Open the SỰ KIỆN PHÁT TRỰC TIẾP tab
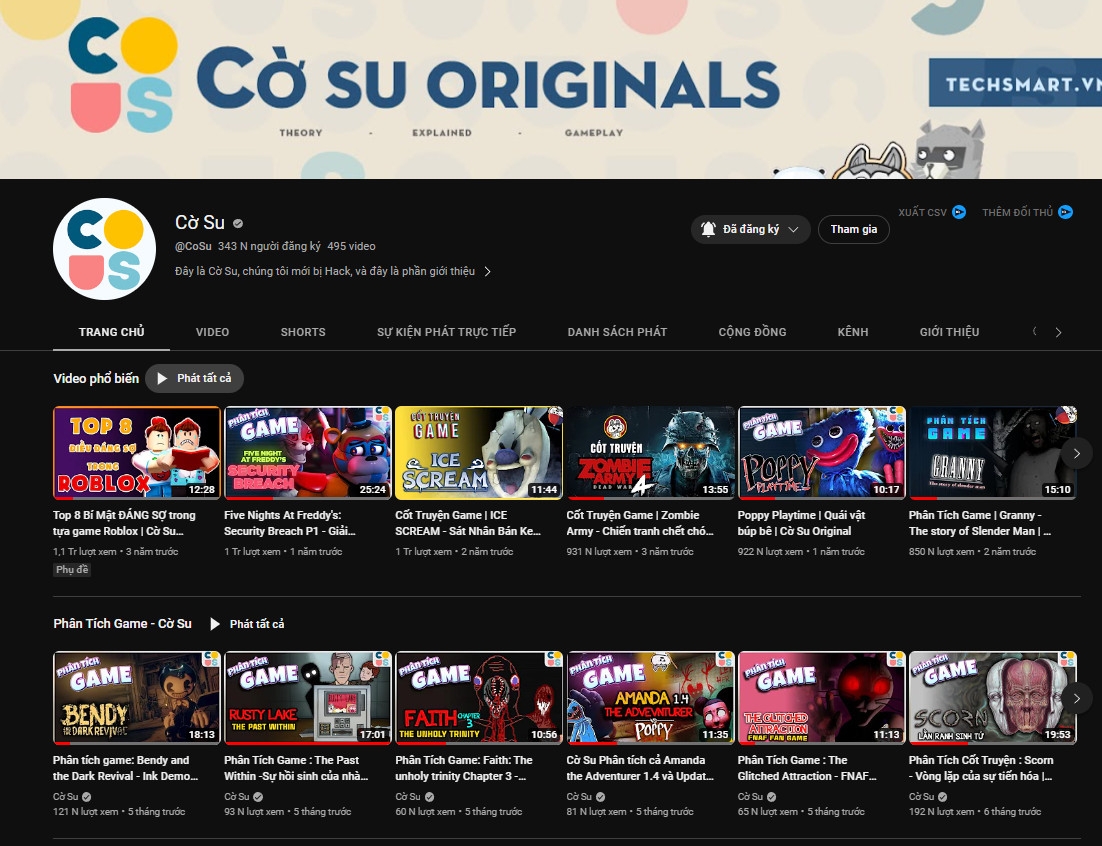The image size is (1102, 846). point(446,332)
